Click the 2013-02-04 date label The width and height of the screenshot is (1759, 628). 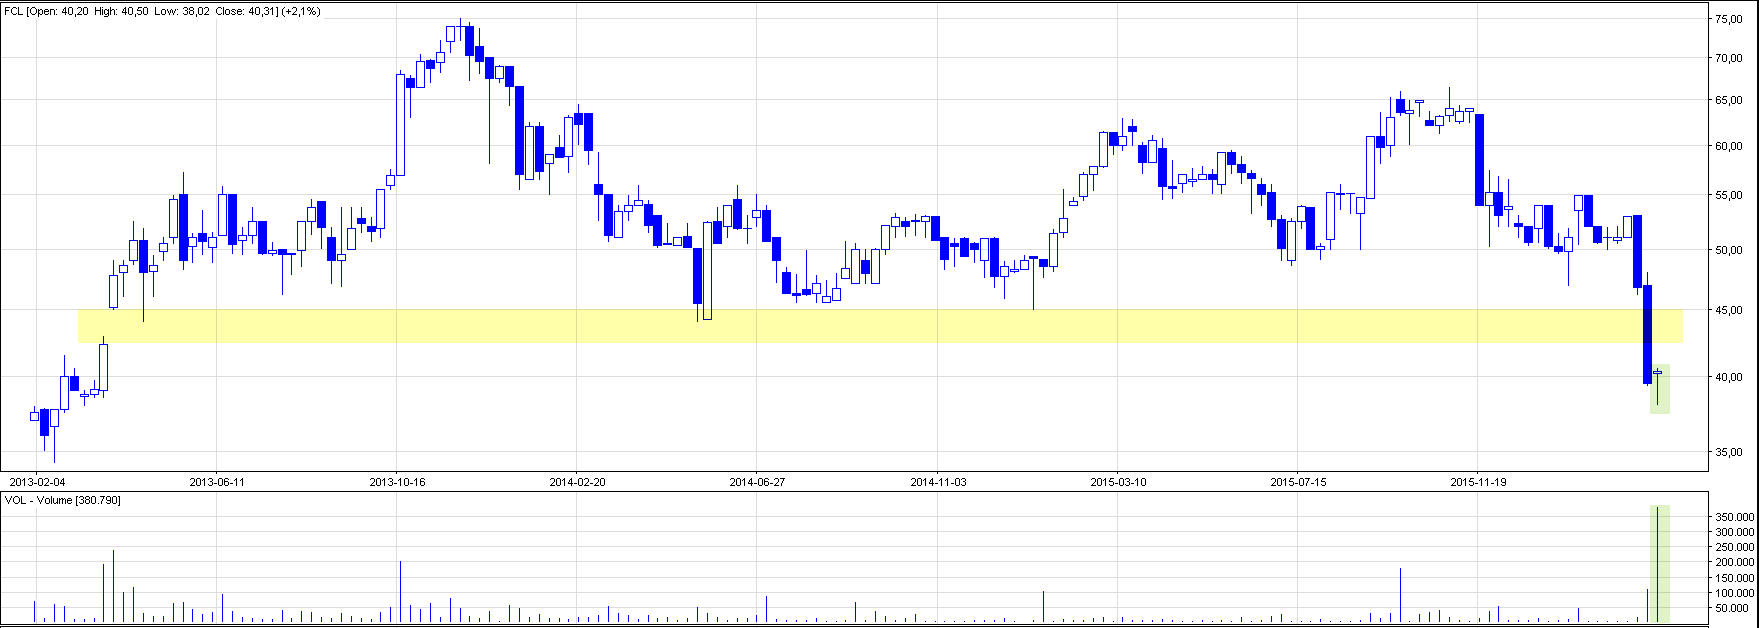tap(37, 482)
